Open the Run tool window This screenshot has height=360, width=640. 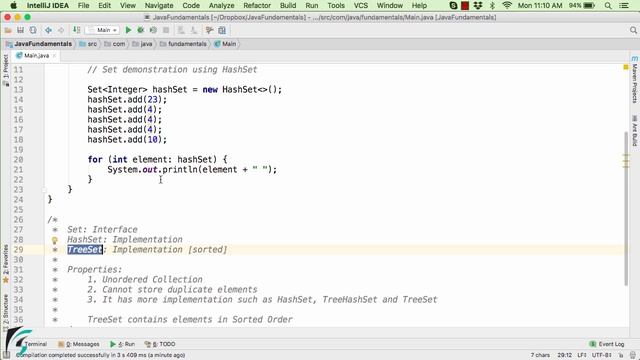(123, 344)
